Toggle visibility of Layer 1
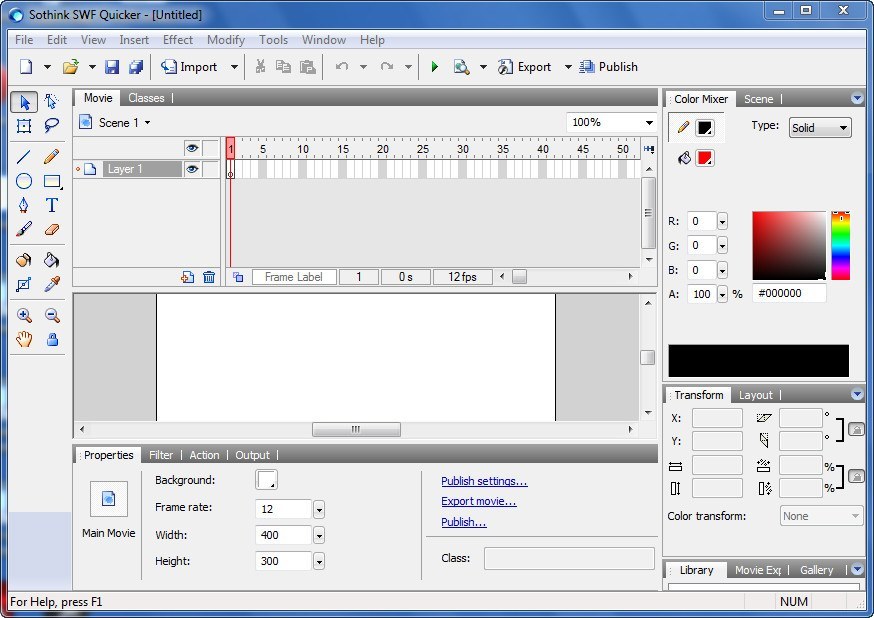Image resolution: width=874 pixels, height=618 pixels. pos(192,169)
